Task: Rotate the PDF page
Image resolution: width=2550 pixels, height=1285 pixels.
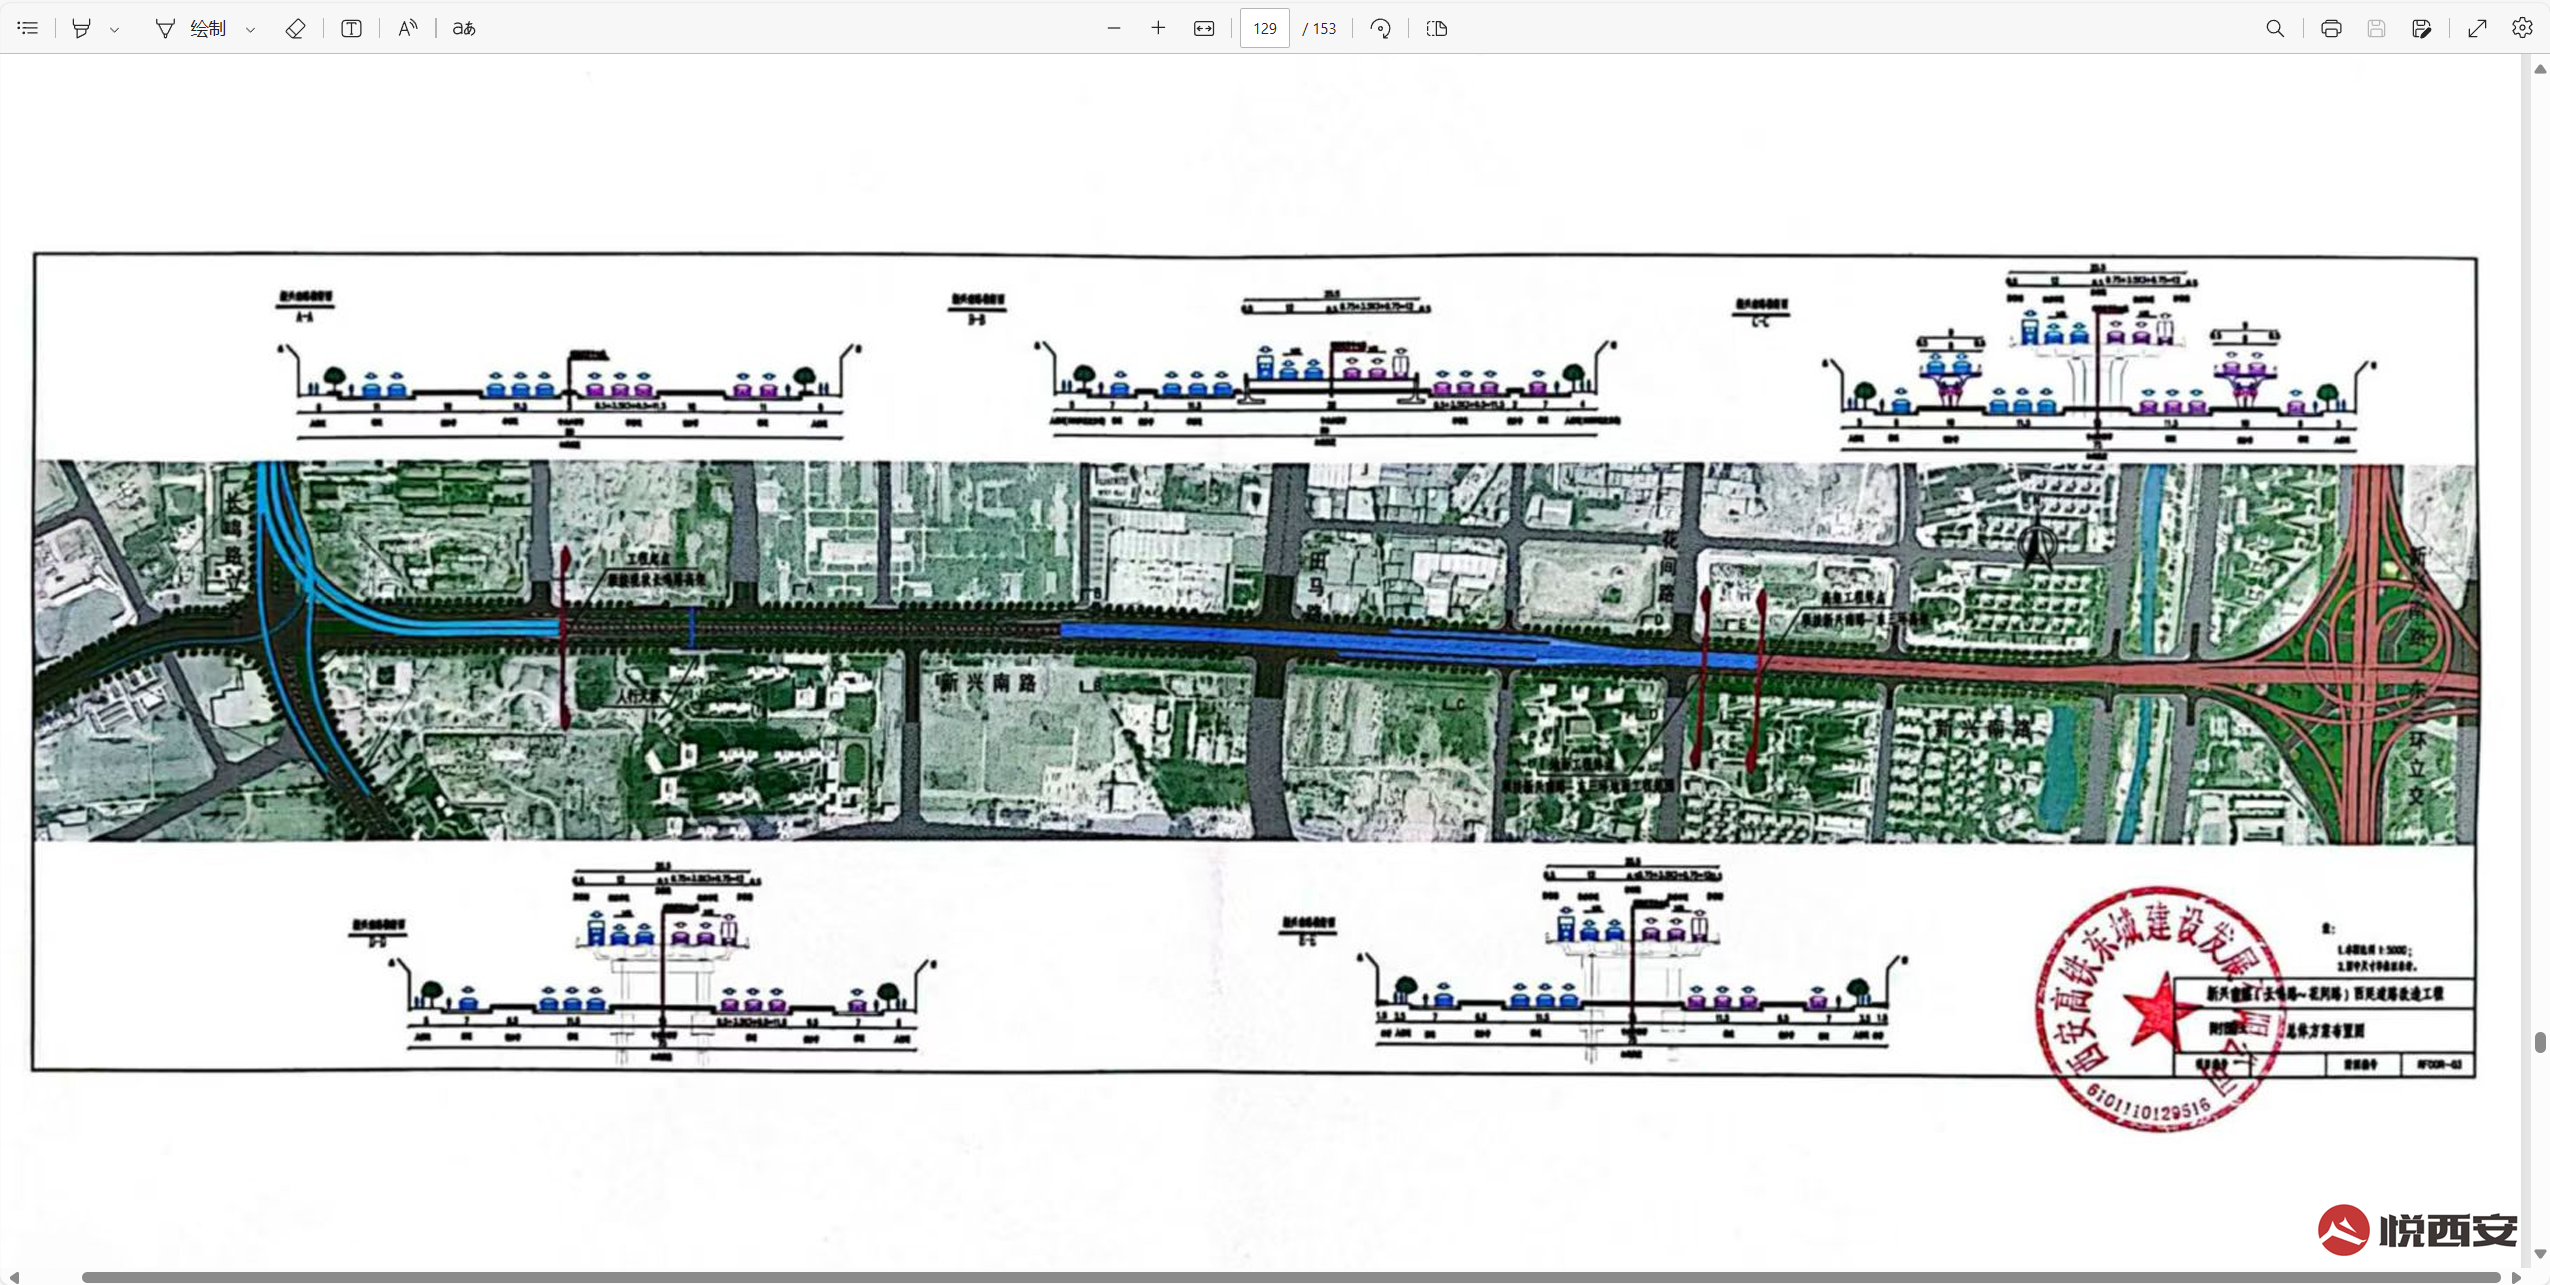Action: 1381,28
